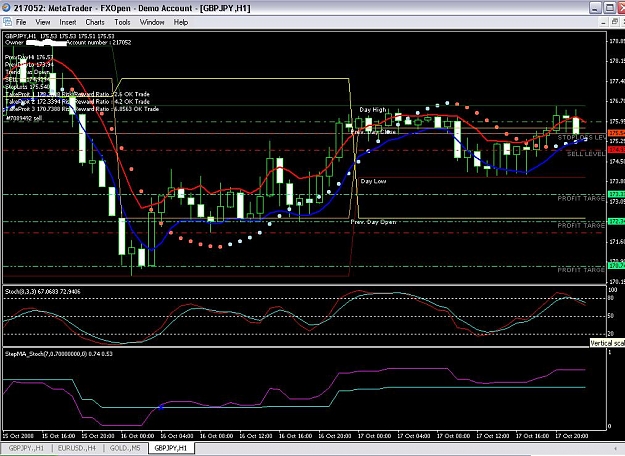Minimize the MetaTrader window
The height and width of the screenshot is (456, 625).
click(595, 8)
